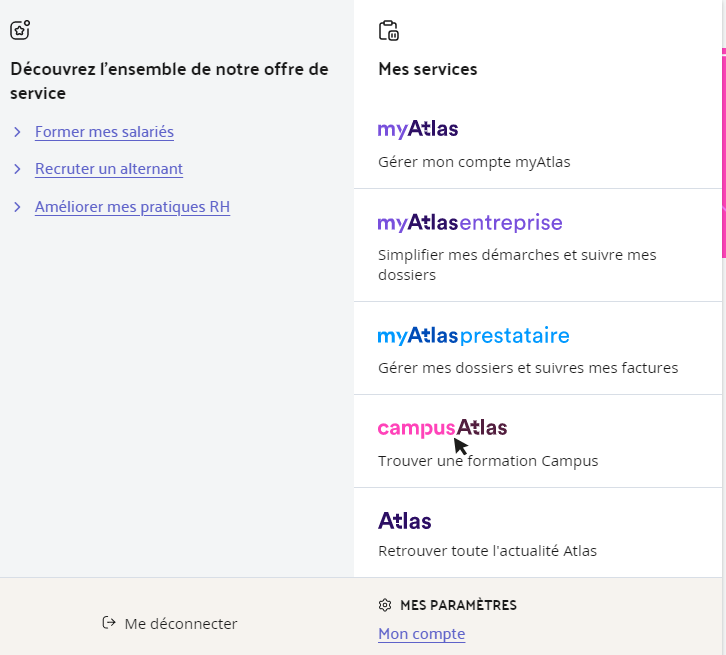Open the myAtlasentreprise logo

pos(470,223)
